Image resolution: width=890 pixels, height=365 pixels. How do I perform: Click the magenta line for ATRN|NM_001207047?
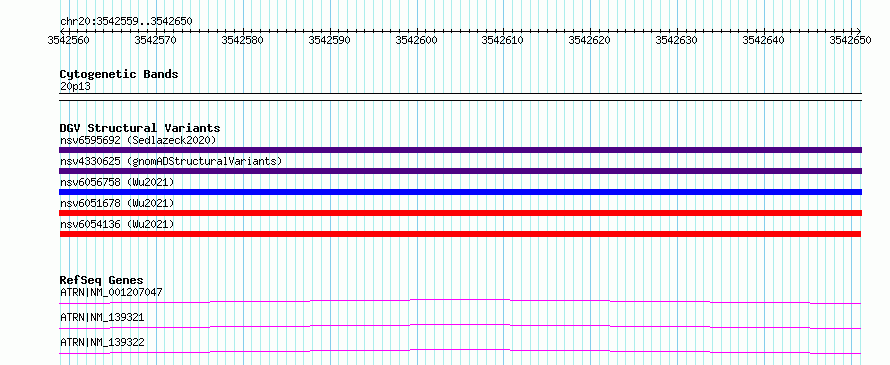(460, 301)
